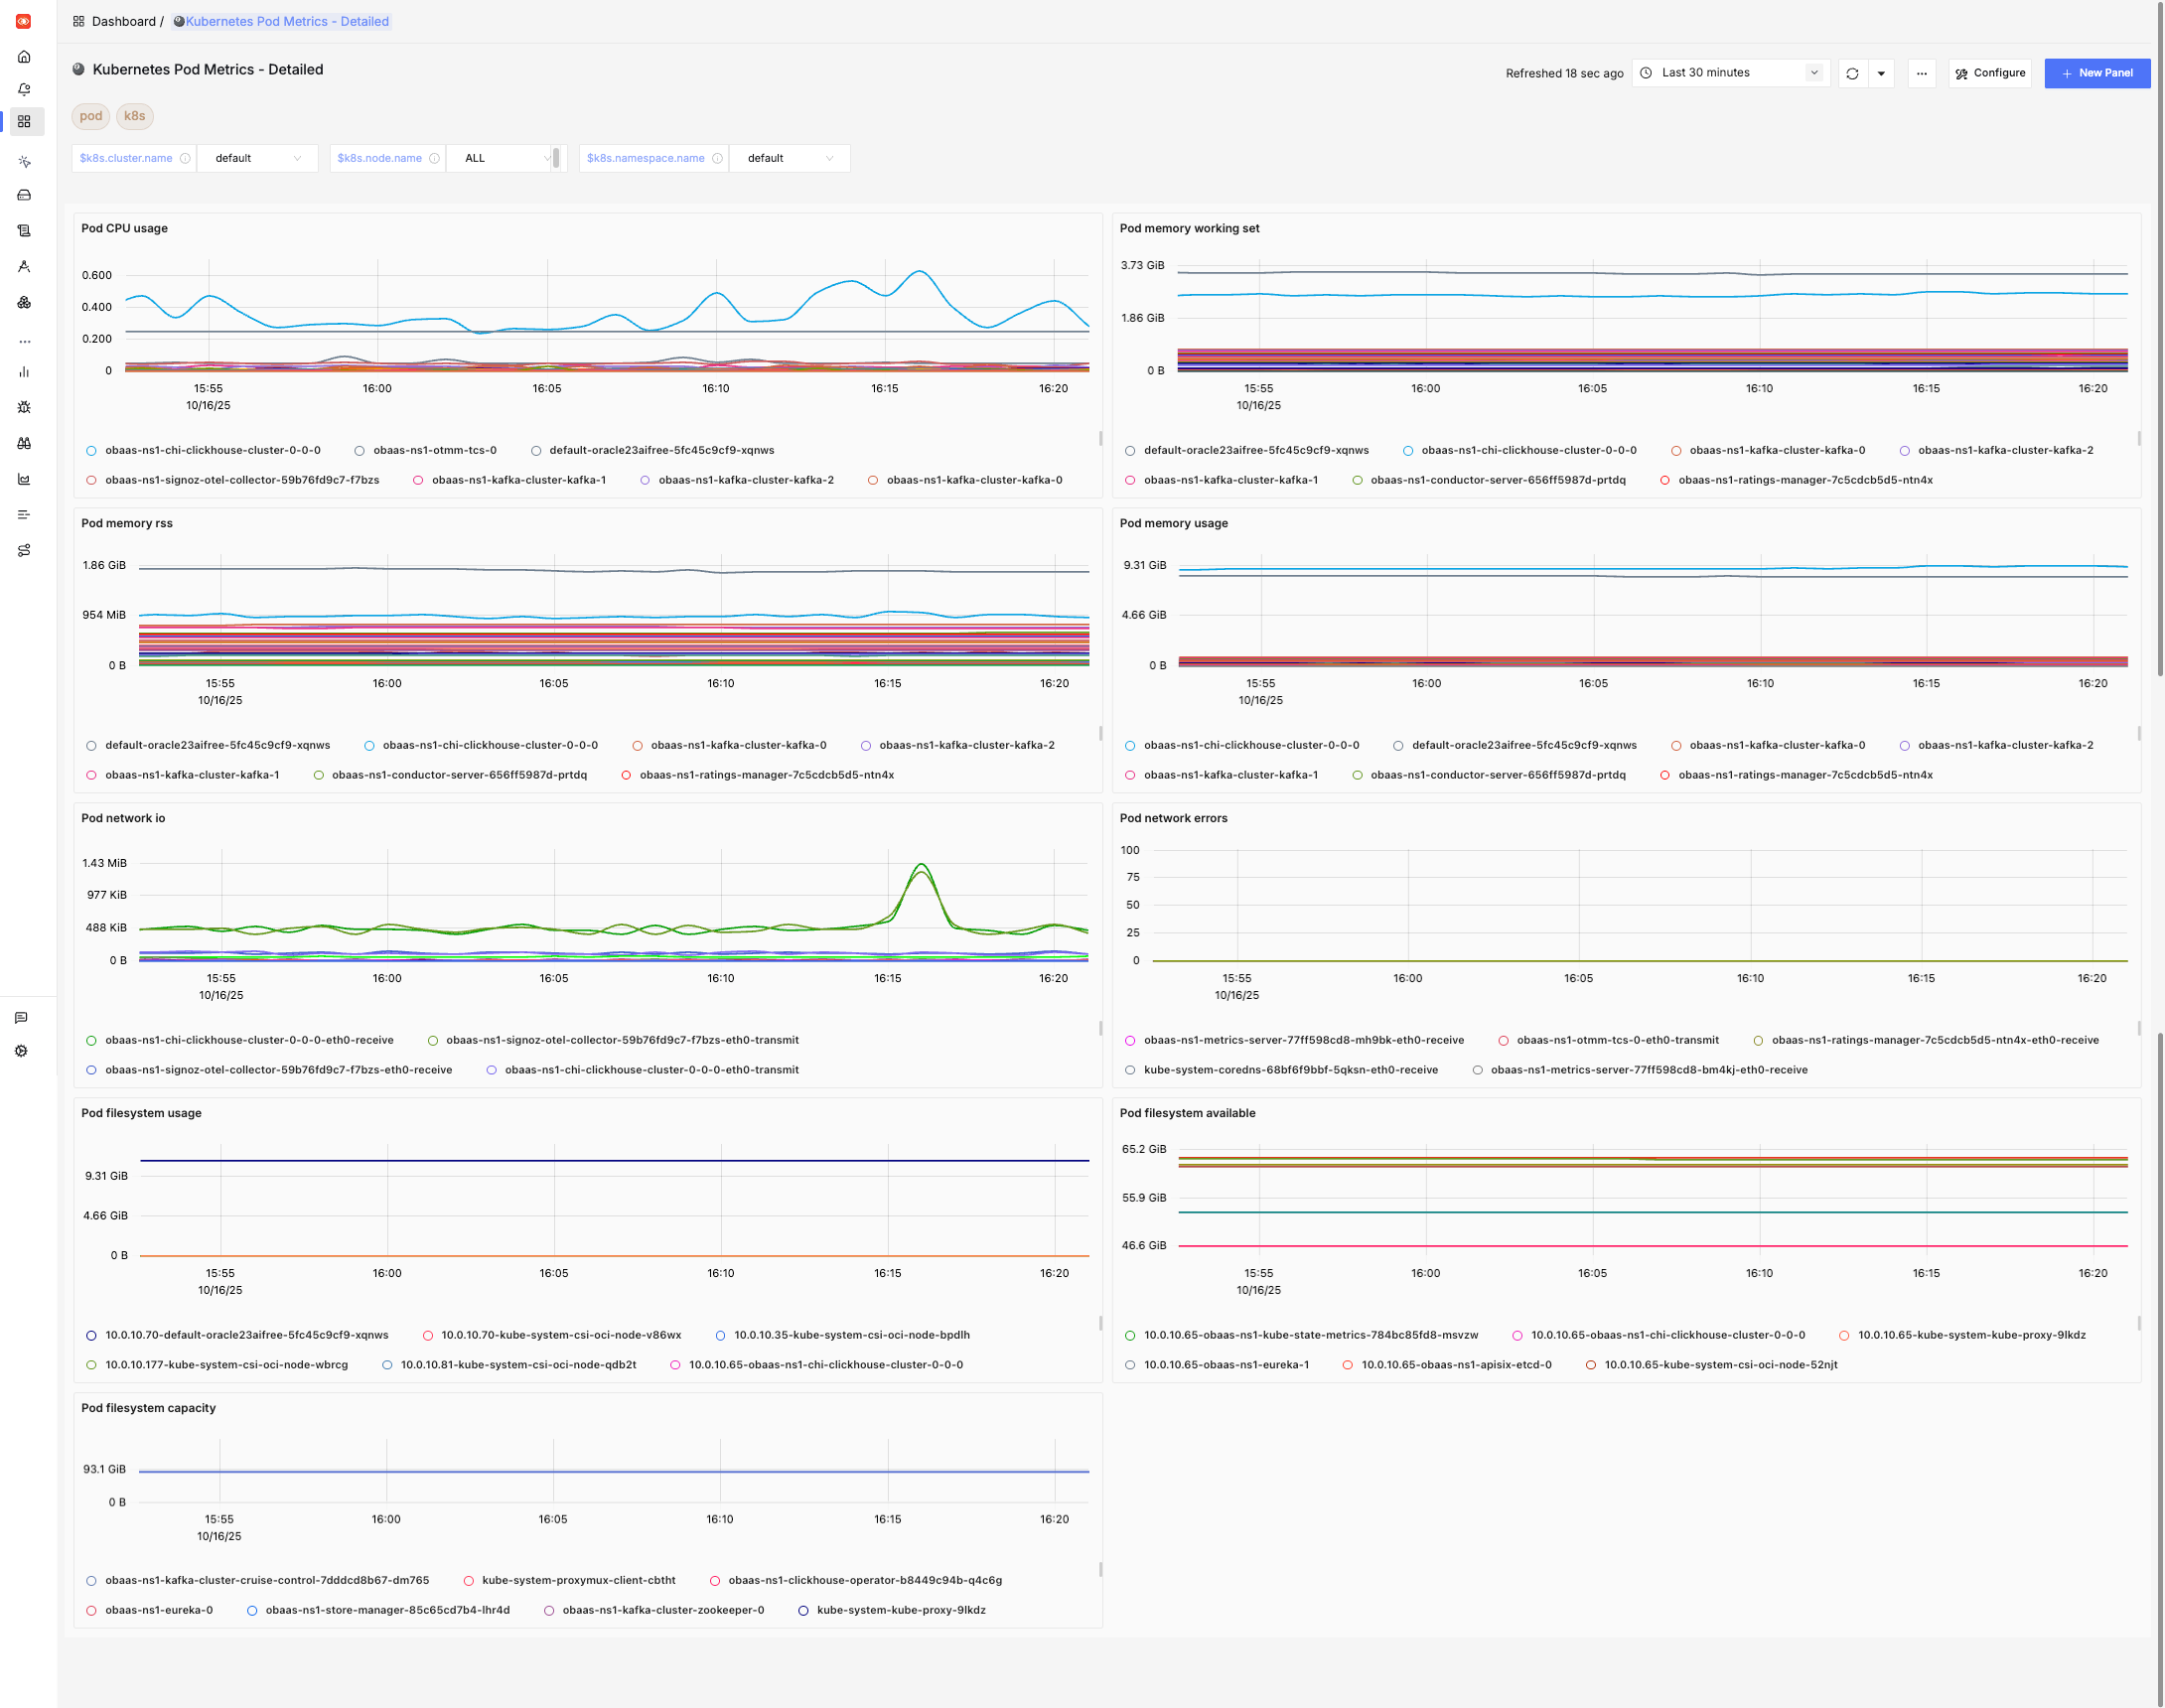Open the Home icon in the sidebar
The image size is (2165, 1708).
click(24, 57)
